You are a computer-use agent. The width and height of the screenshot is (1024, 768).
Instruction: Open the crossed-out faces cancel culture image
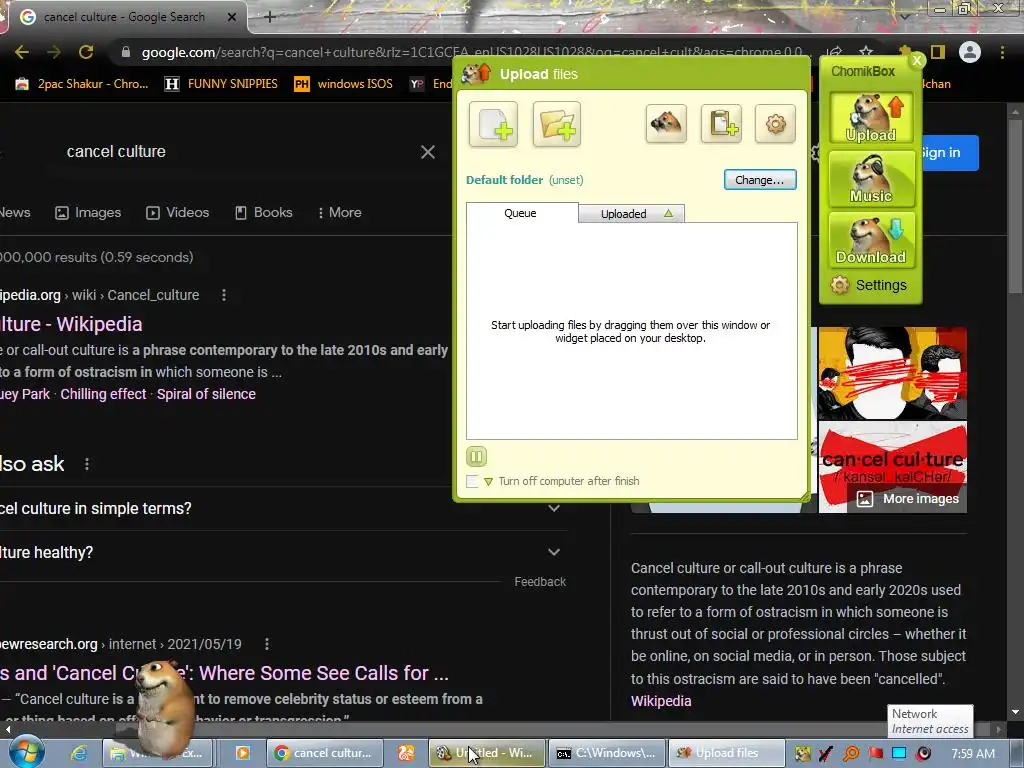point(893,374)
